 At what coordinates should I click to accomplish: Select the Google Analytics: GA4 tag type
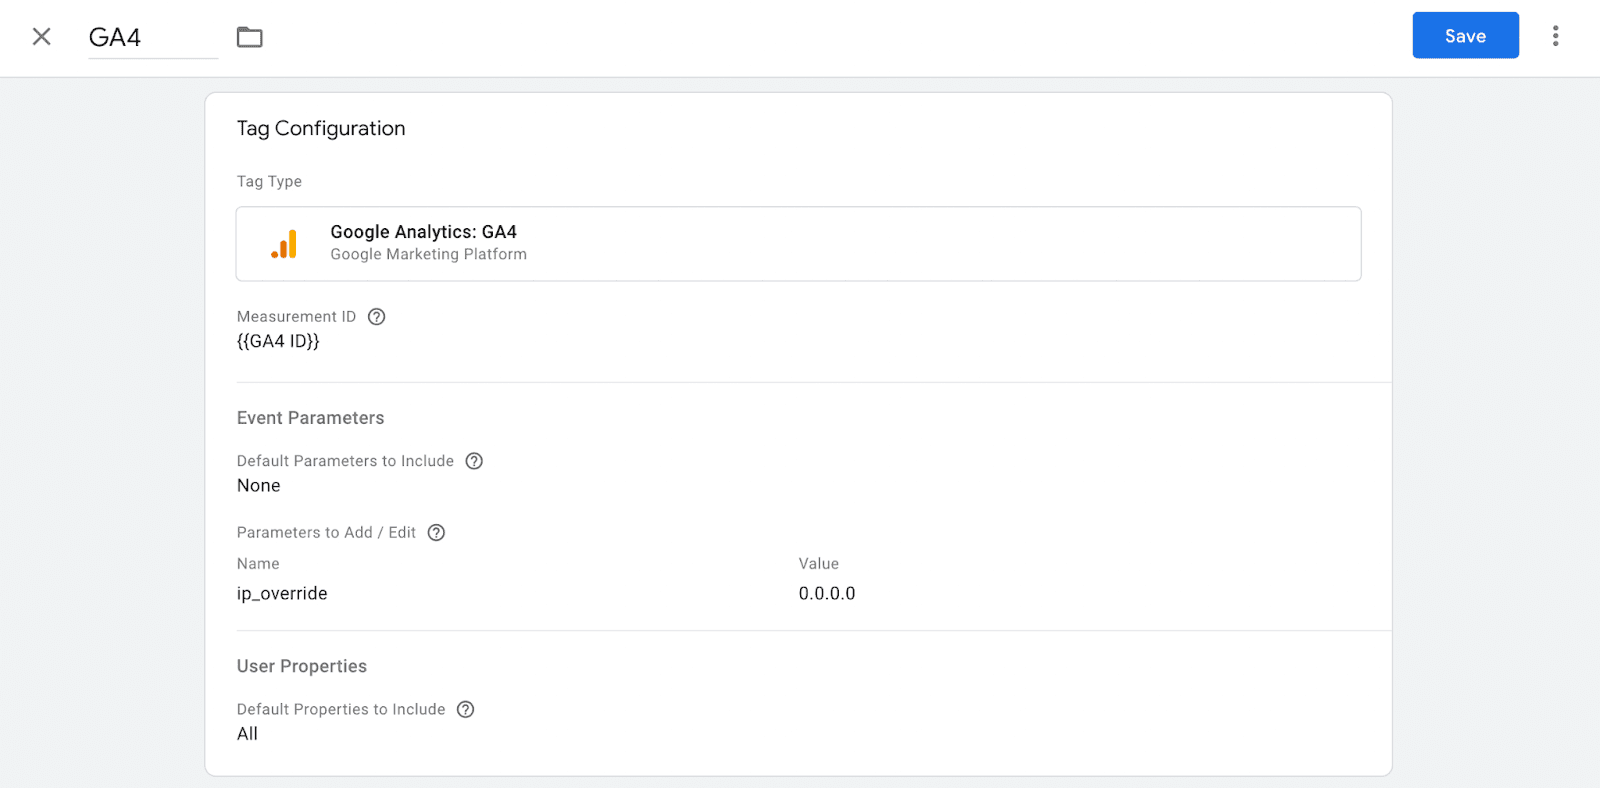[x=798, y=244]
